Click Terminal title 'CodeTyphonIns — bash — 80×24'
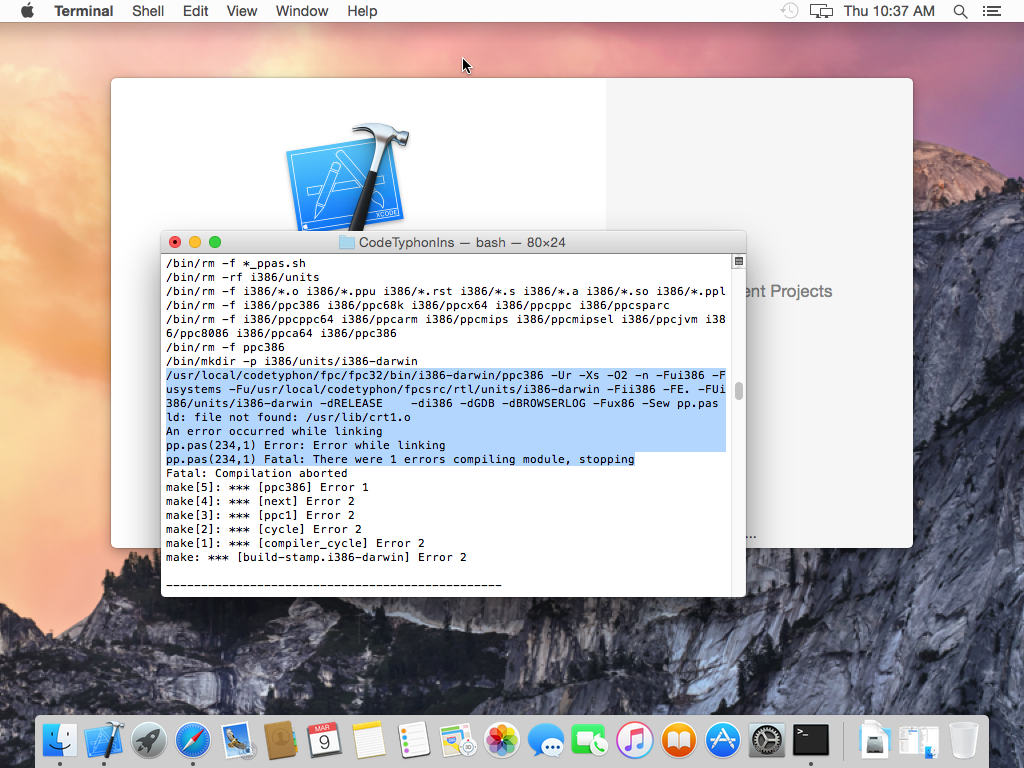This screenshot has width=1024, height=768. (462, 242)
